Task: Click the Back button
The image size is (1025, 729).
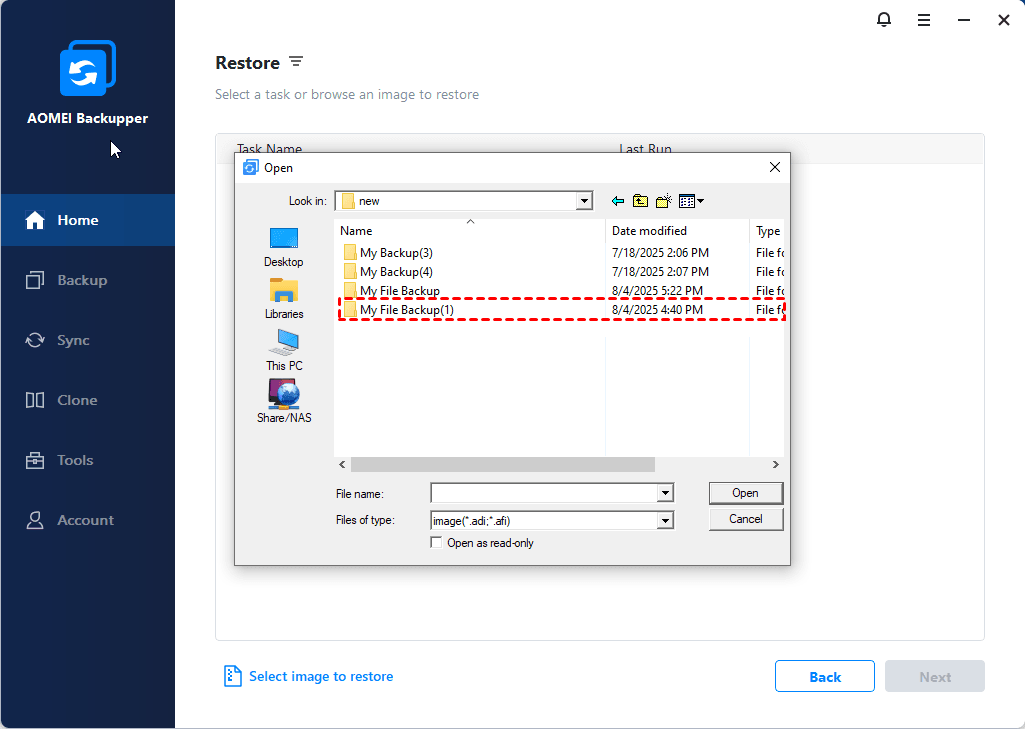Action: 825,677
